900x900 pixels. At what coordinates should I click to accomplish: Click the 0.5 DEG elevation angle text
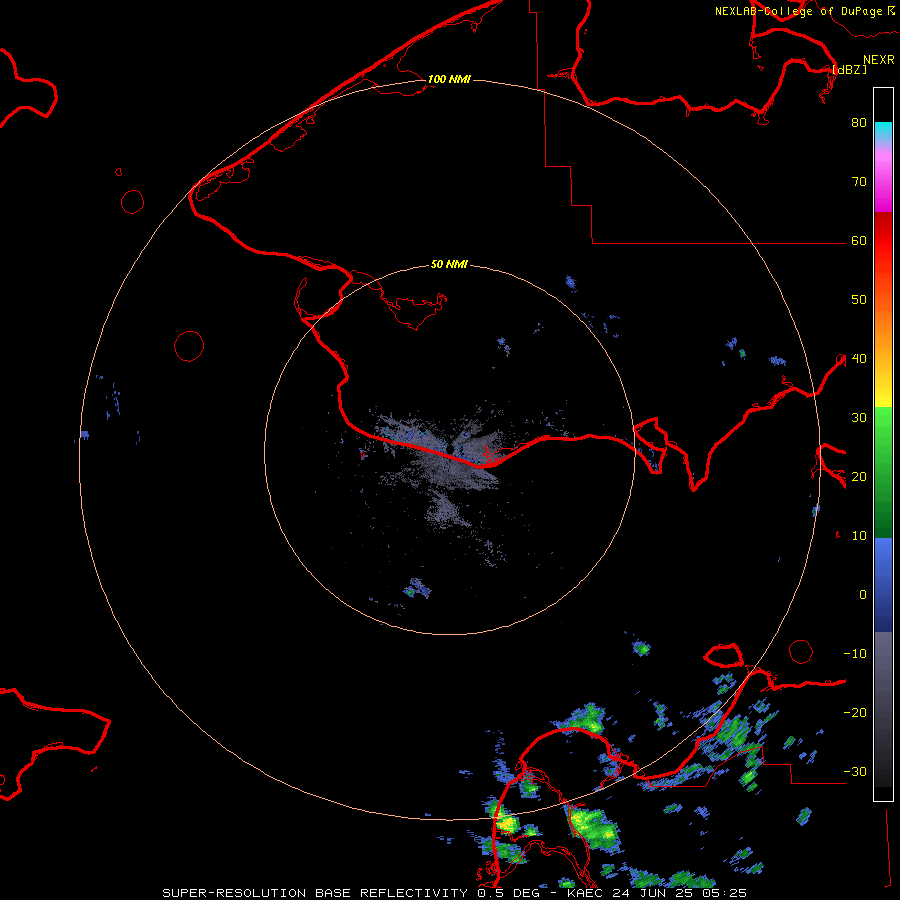click(510, 893)
